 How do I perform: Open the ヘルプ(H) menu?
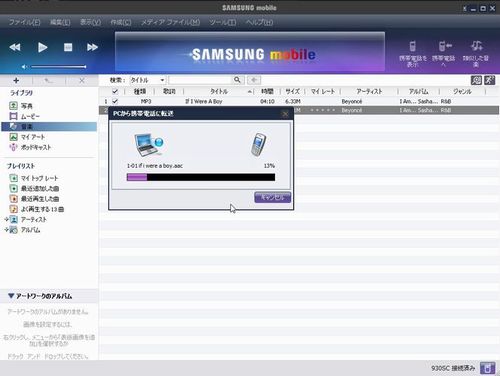[259, 22]
